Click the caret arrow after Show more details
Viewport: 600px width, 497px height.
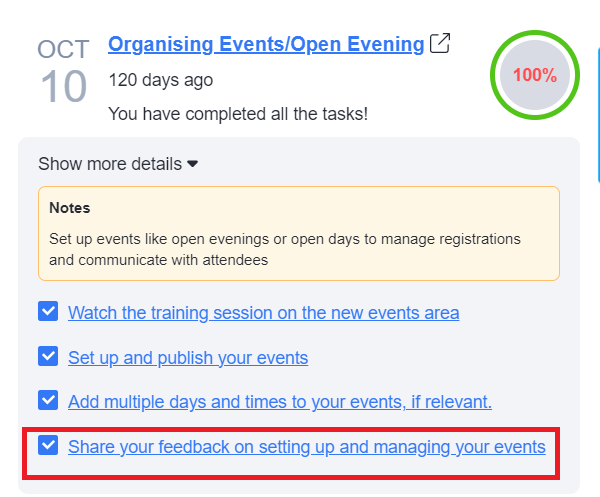193,164
